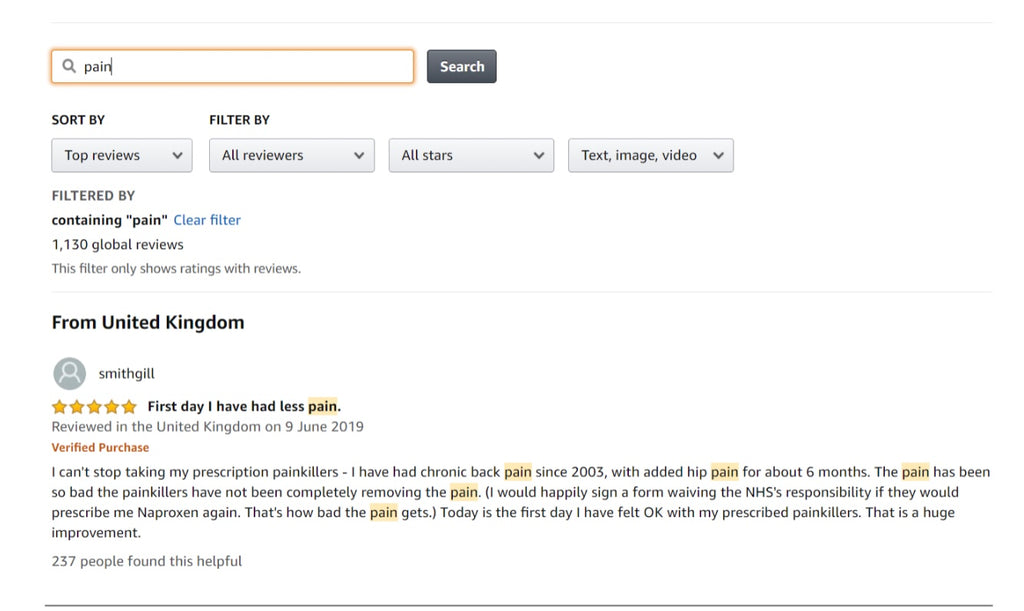Expand the Text, image, video dropdown
This screenshot has width=1024, height=611.
click(650, 156)
